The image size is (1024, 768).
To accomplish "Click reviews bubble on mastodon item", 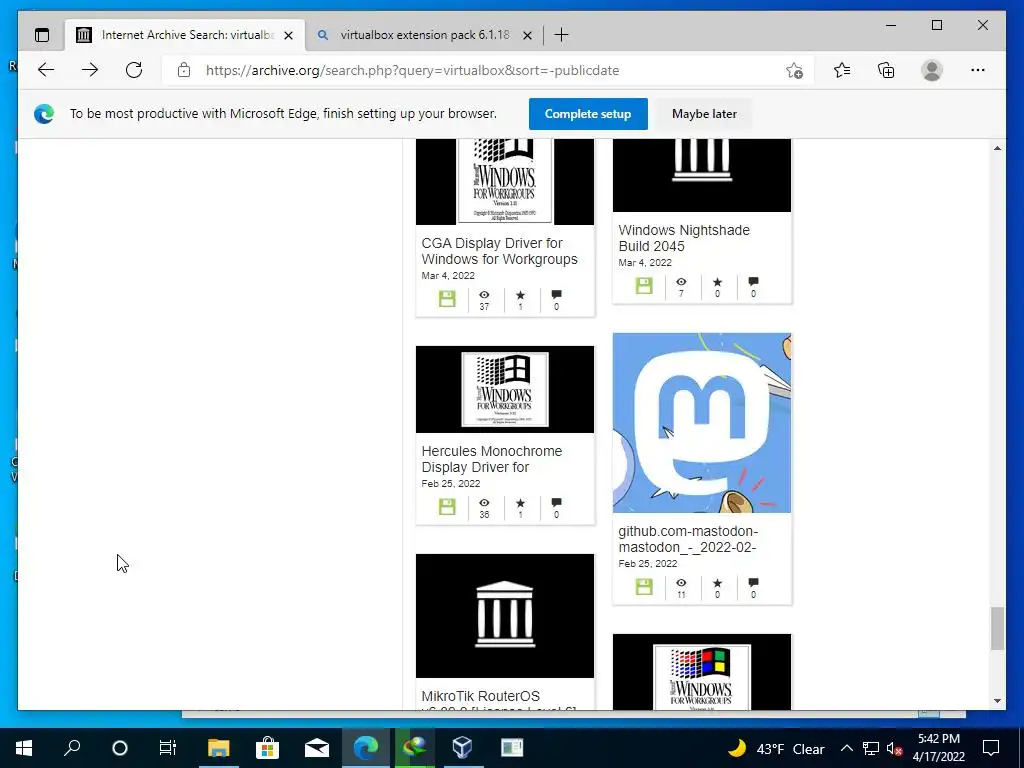I will (x=754, y=583).
